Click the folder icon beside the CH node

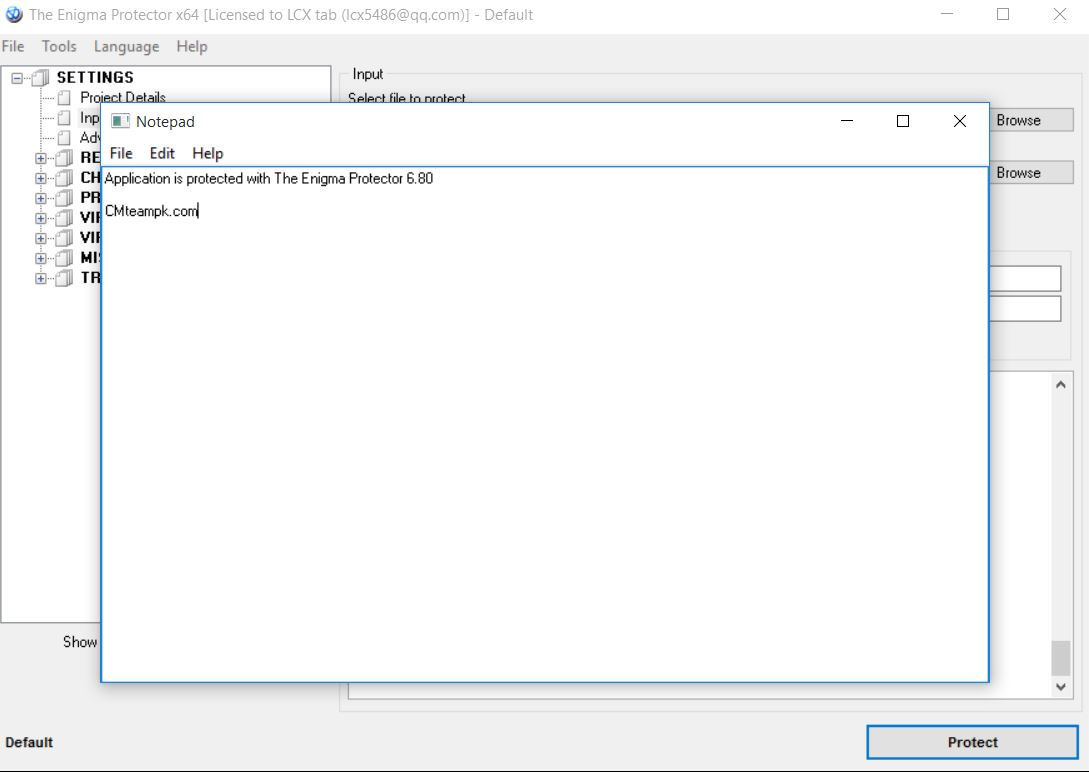click(x=64, y=178)
